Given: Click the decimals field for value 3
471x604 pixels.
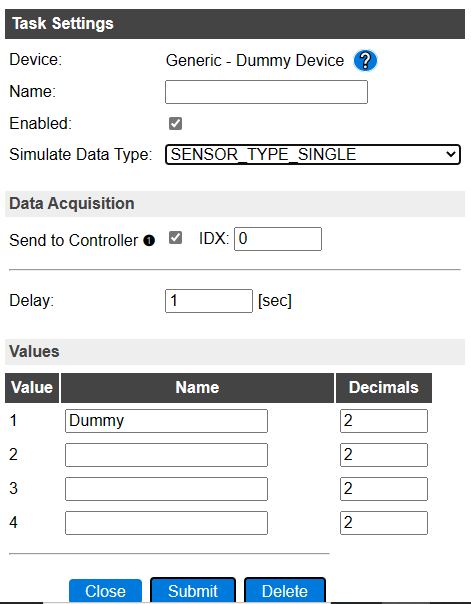Looking at the screenshot, I should 384,489.
